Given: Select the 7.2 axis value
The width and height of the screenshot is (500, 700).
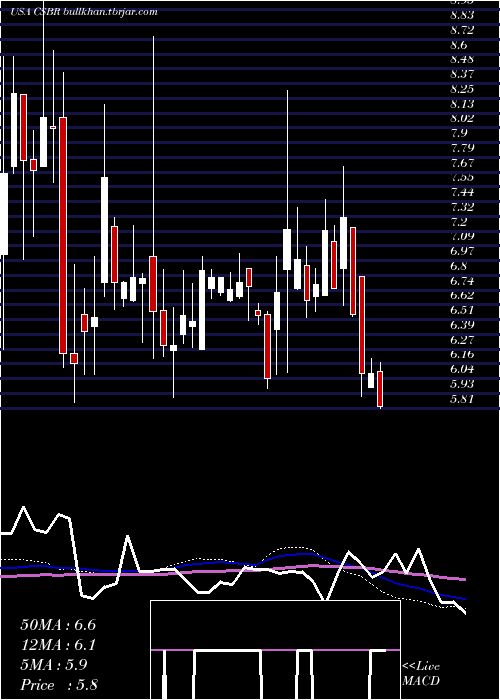Looking at the screenshot, I should point(459,221).
